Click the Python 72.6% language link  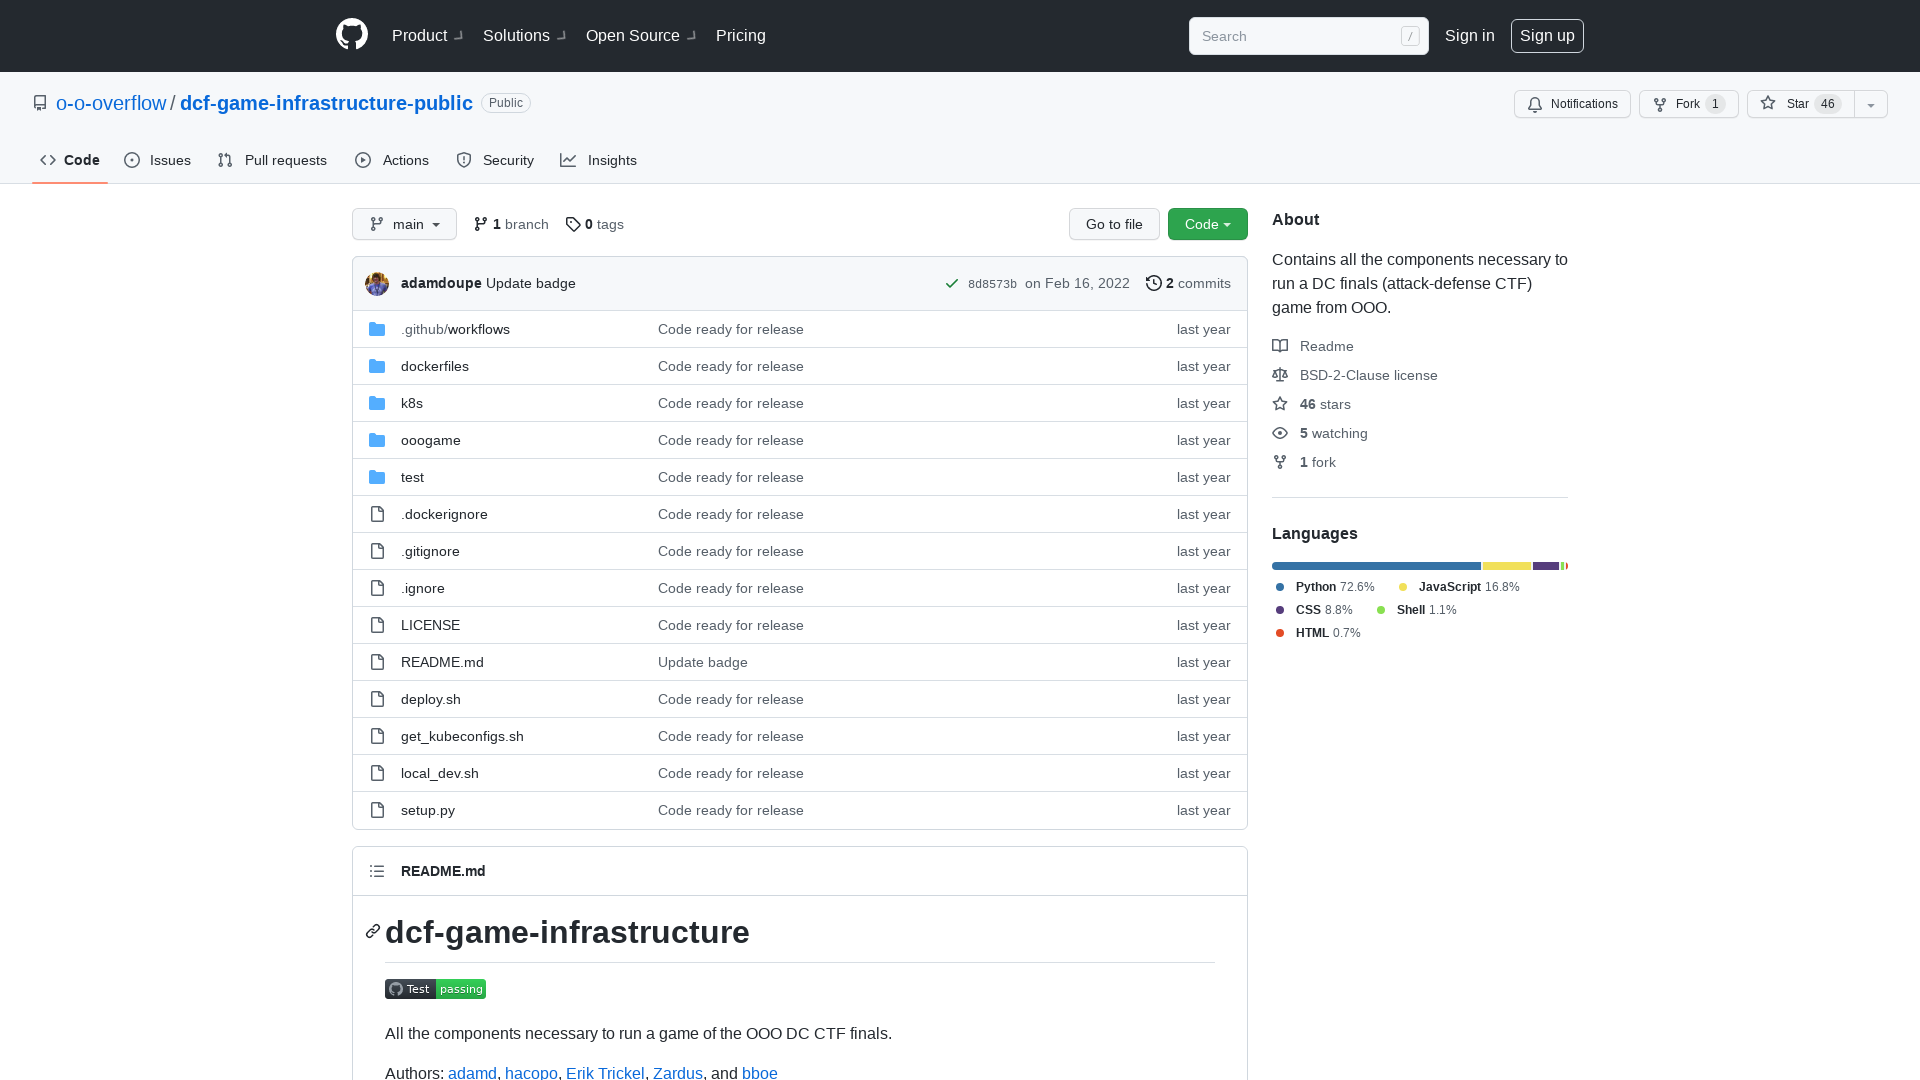click(x=1334, y=587)
